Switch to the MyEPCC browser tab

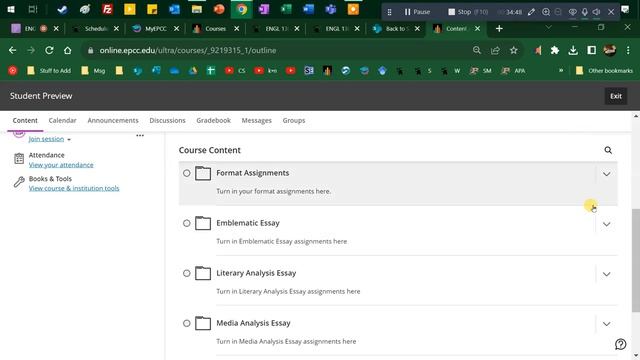tap(156, 29)
